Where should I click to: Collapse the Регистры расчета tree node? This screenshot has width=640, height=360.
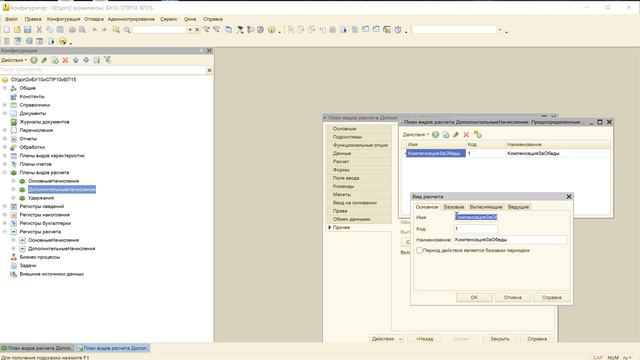click(x=5, y=232)
